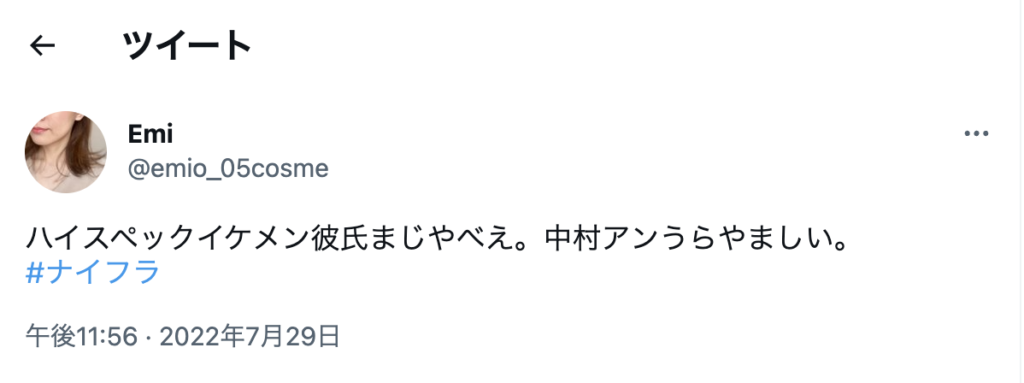Click the 2022年 year in timestamp
This screenshot has width=1024, height=383.
202,337
